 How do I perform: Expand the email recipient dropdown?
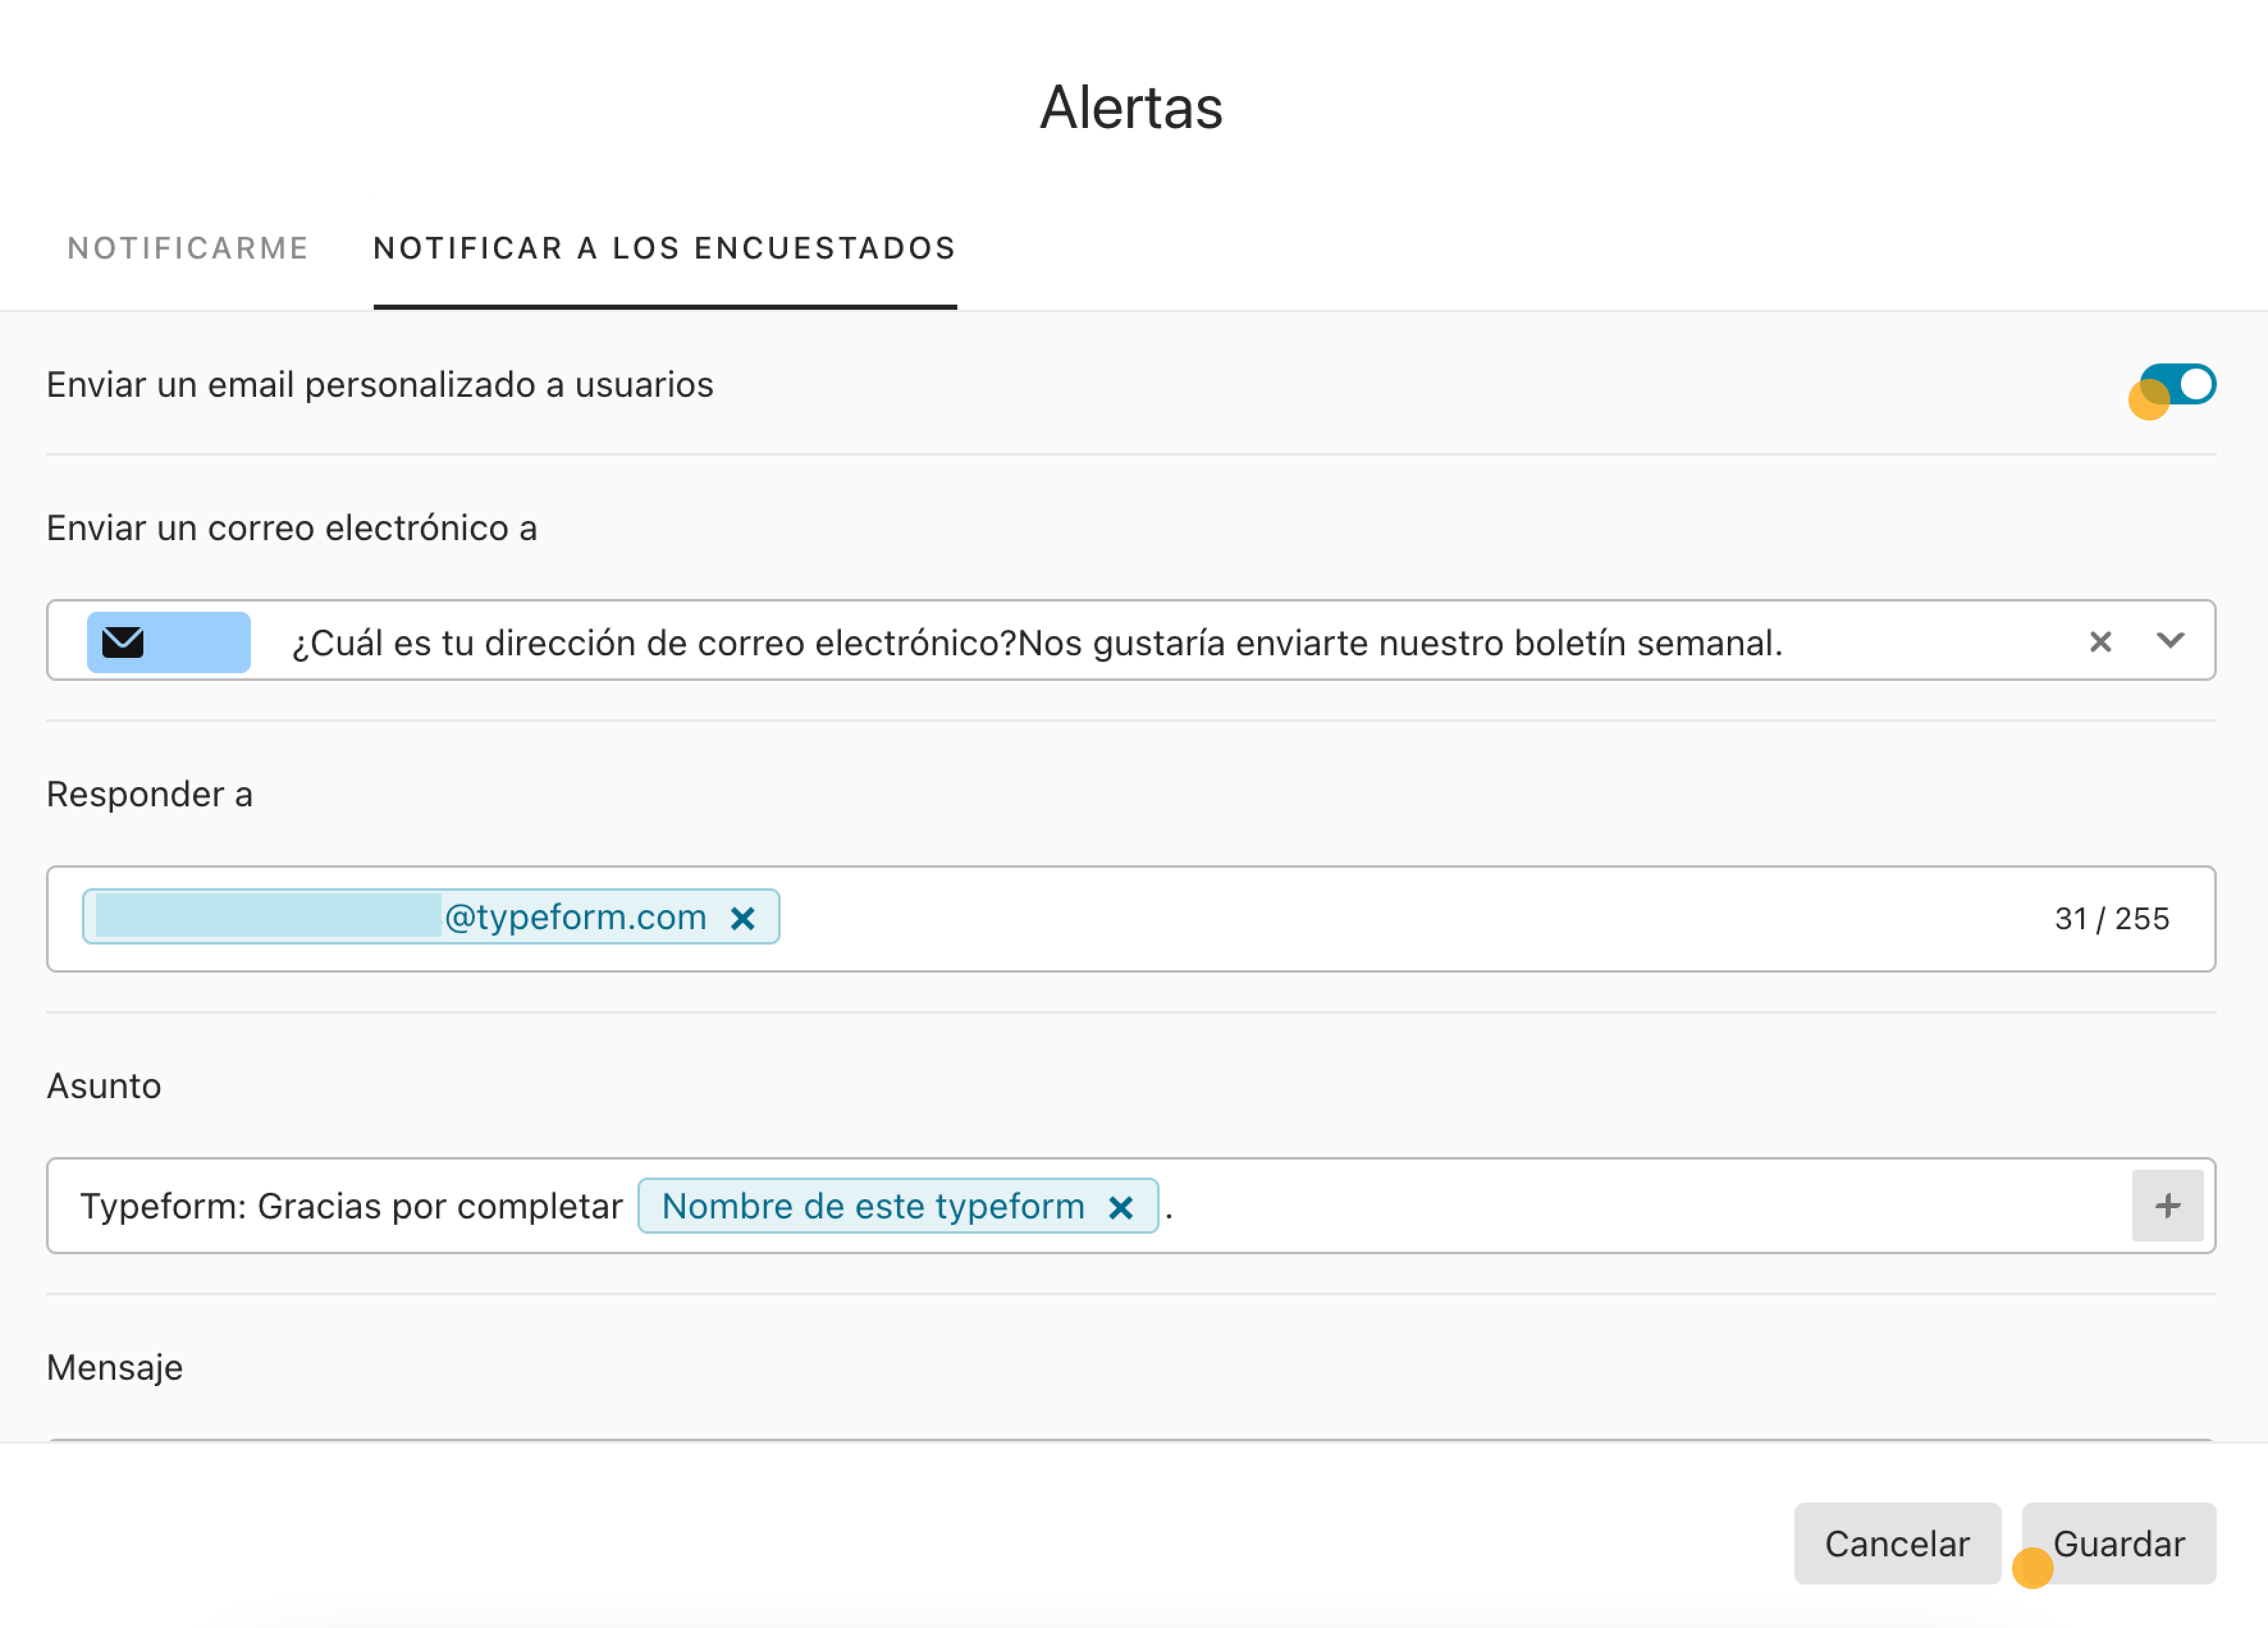(x=2169, y=640)
